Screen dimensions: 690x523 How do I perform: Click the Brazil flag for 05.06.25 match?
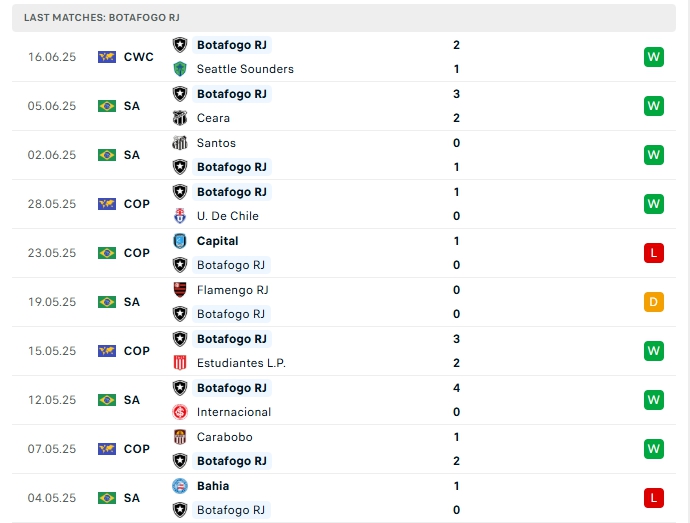(x=107, y=106)
